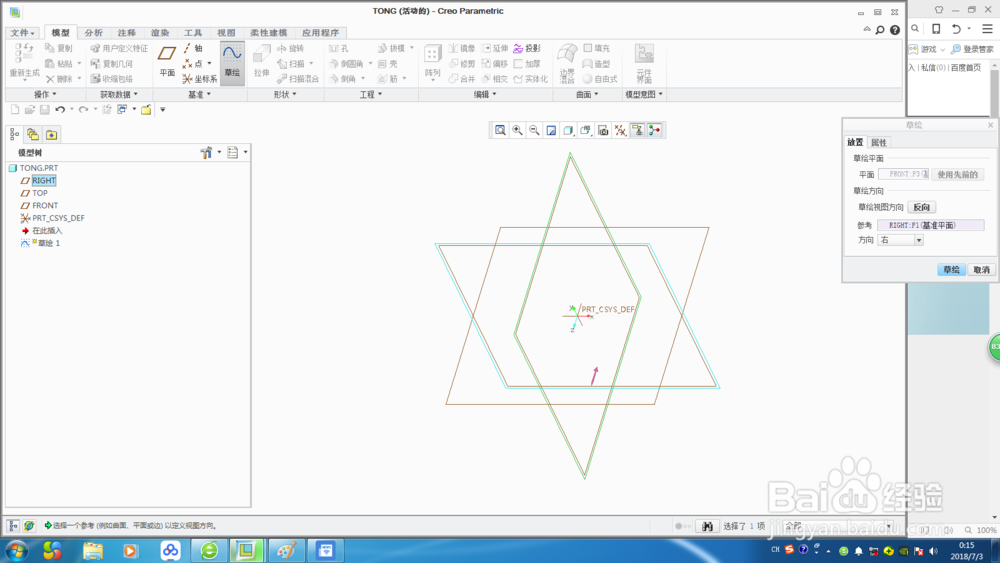Select the 拉伸 (Extrude) tool
Image resolution: width=1000 pixels, height=563 pixels.
pos(261,62)
